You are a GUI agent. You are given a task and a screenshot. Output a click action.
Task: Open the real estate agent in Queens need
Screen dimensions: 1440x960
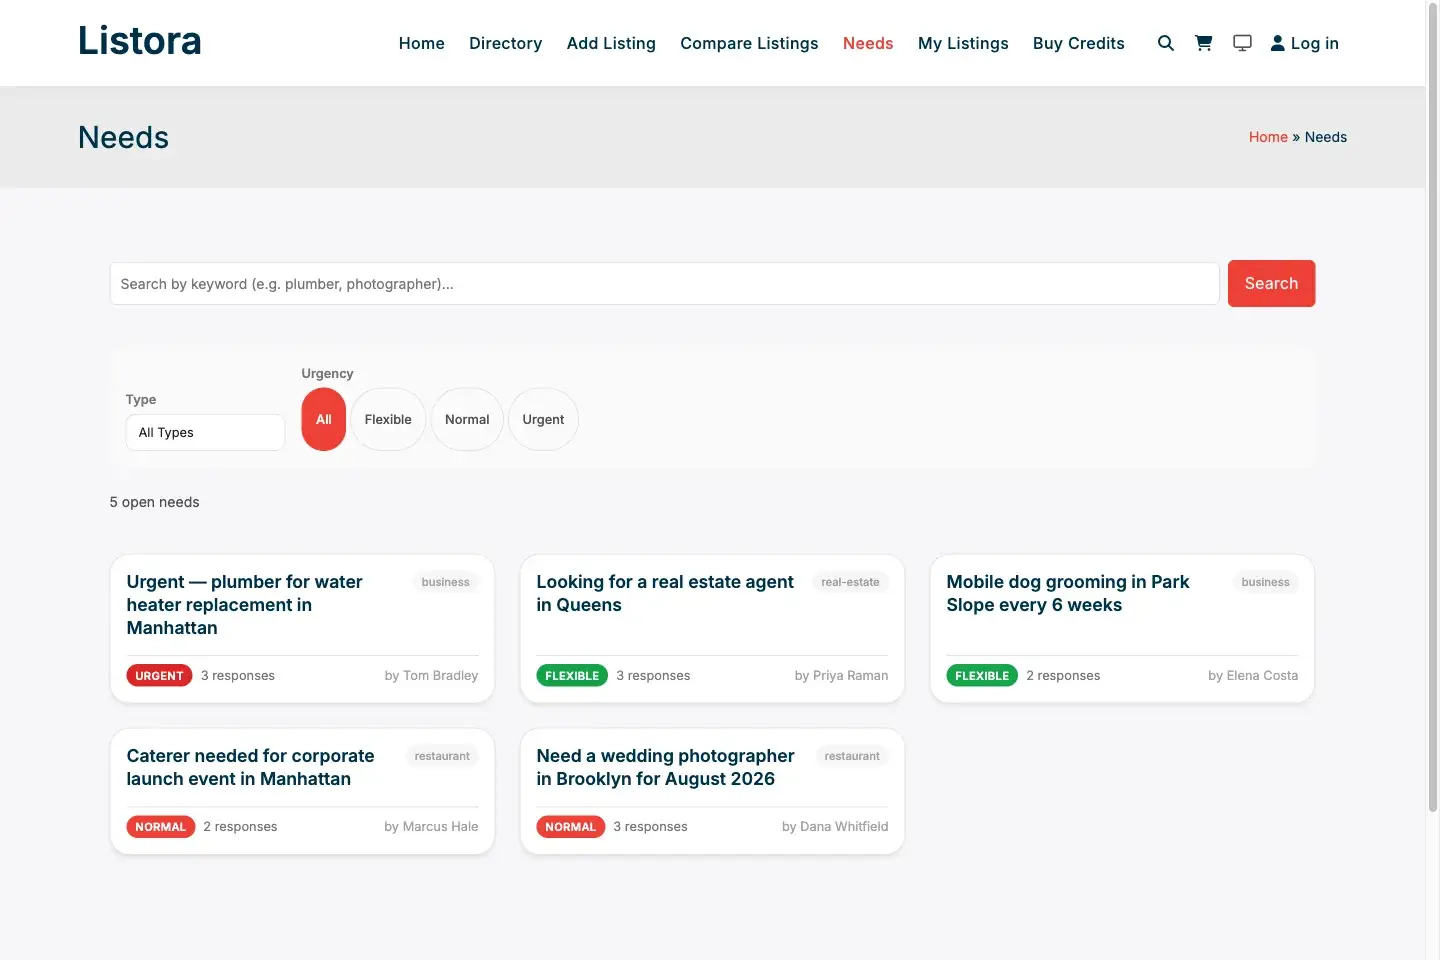[665, 593]
